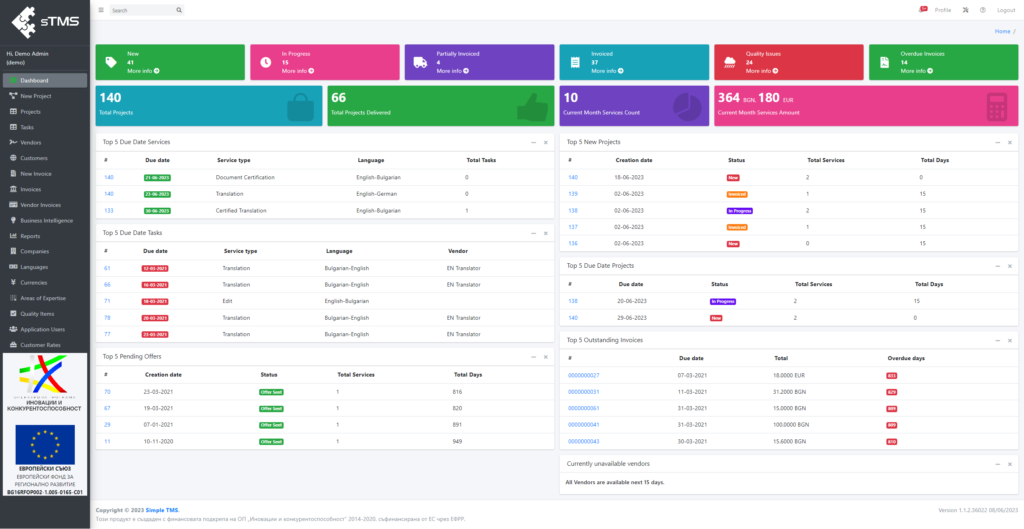Image resolution: width=1024 pixels, height=529 pixels.
Task: Close the Top 5 Due Date Tasks panel
Action: tap(546, 232)
